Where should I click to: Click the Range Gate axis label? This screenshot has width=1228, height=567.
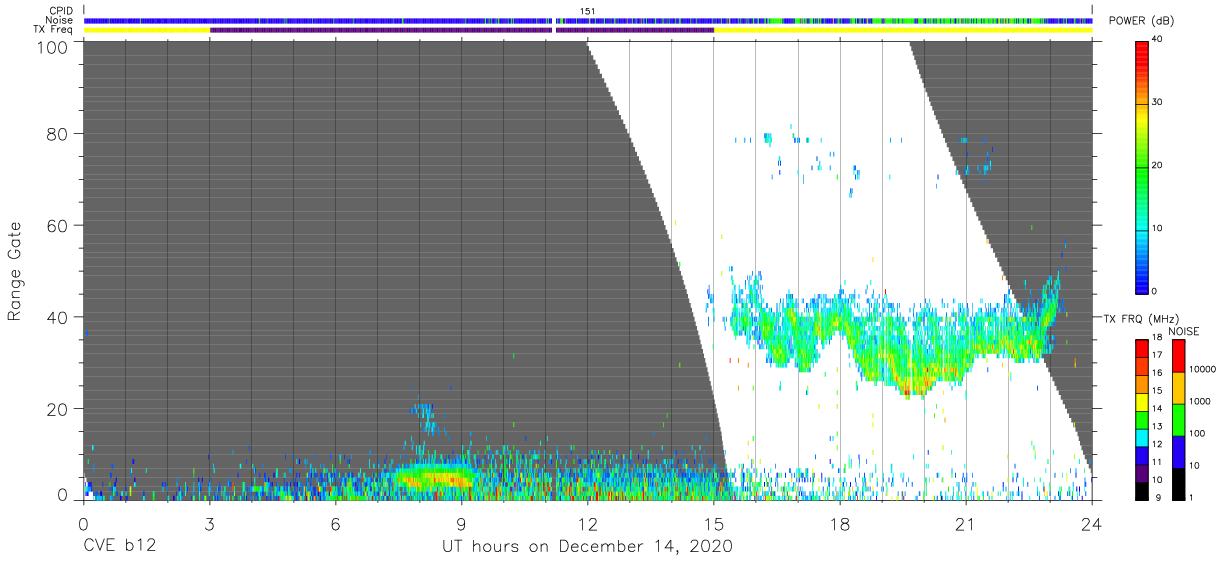[x=15, y=272]
